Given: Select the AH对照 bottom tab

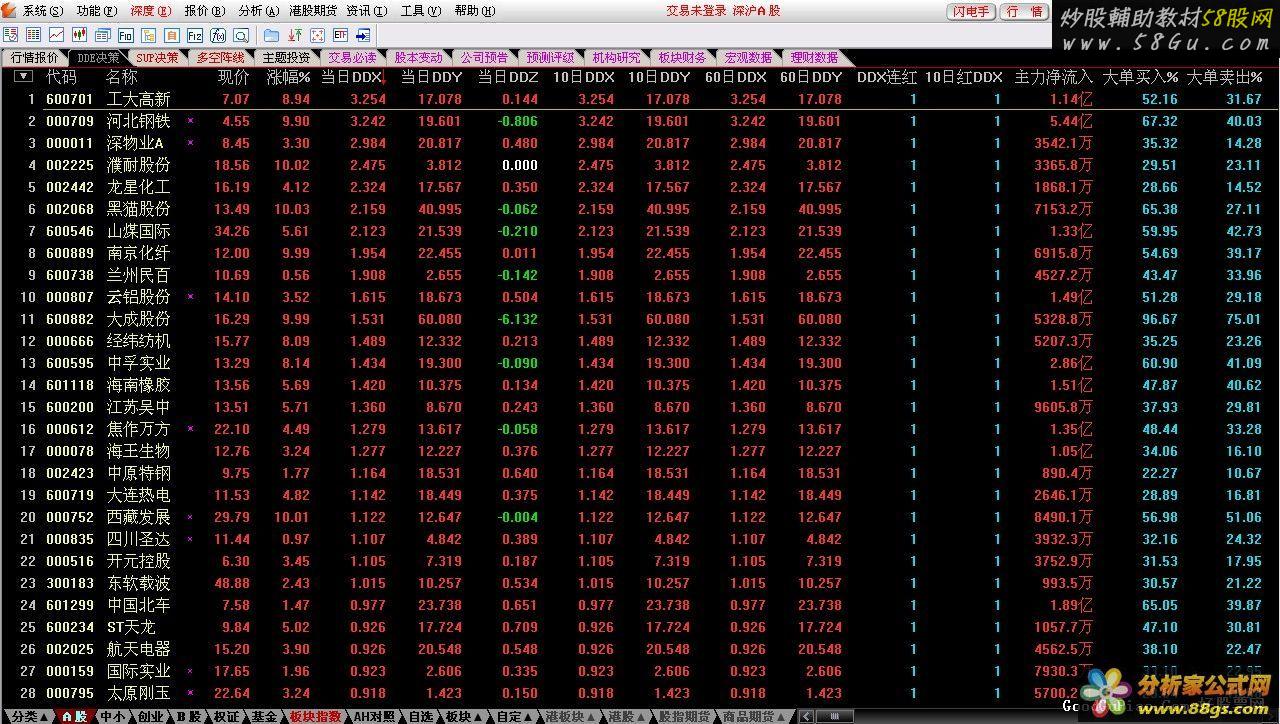Looking at the screenshot, I should tap(374, 716).
